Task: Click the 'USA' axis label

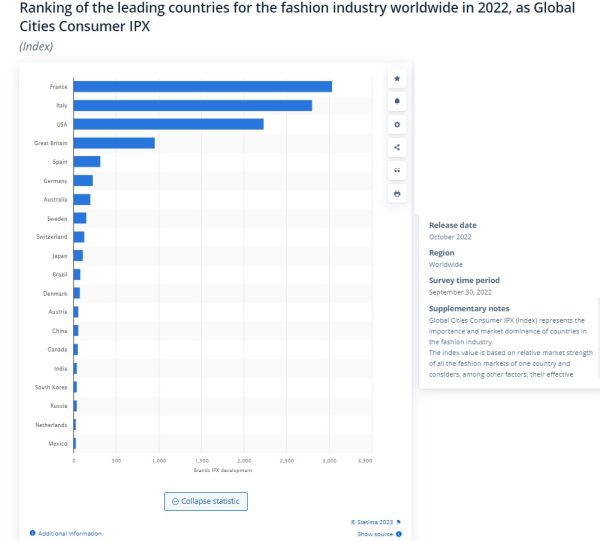Action: pos(62,124)
